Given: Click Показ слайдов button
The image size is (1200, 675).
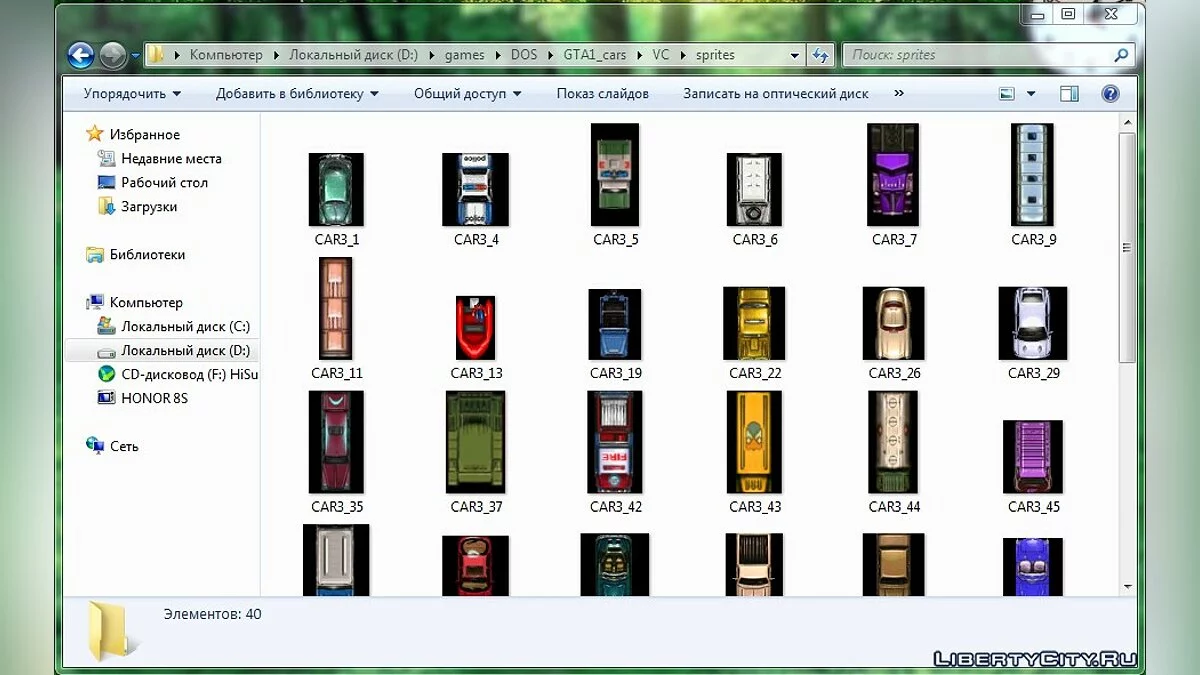Looking at the screenshot, I should [602, 94].
